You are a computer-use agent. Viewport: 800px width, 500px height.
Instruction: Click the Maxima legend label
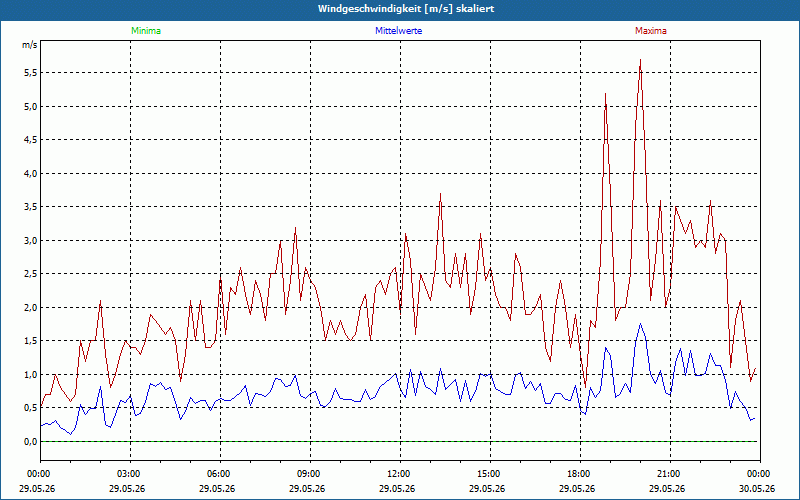pos(651,31)
